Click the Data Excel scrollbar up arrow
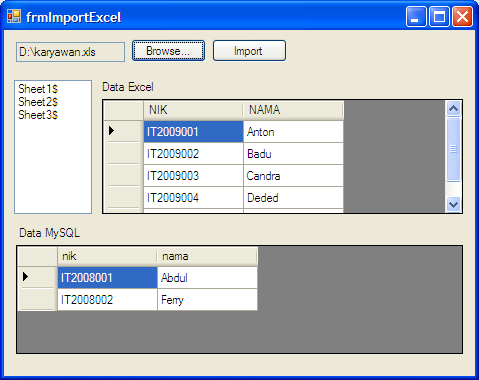Screen dimensions: 479x380 tap(453, 109)
